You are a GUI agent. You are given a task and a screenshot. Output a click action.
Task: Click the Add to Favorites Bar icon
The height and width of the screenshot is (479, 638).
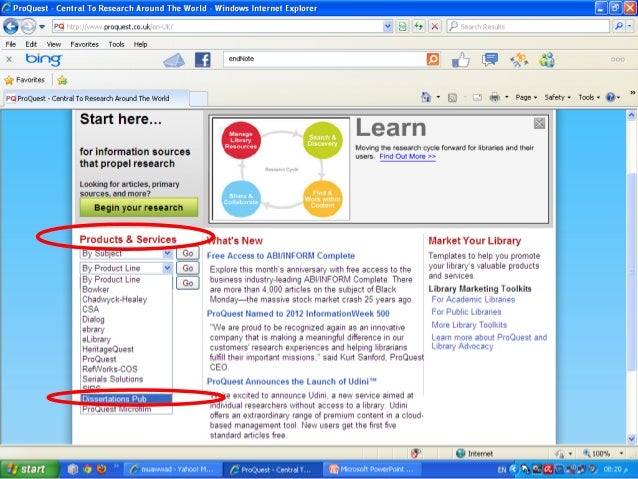click(x=62, y=80)
